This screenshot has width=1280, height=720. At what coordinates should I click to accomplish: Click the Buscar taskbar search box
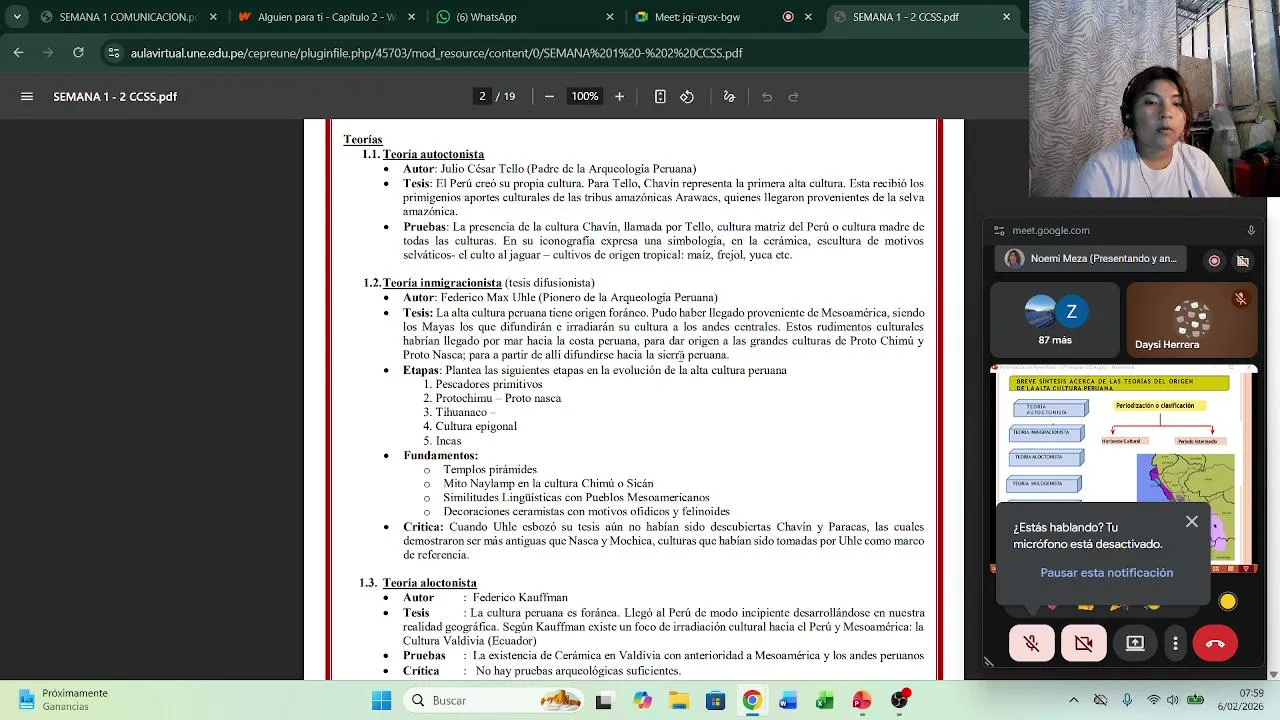pos(494,701)
